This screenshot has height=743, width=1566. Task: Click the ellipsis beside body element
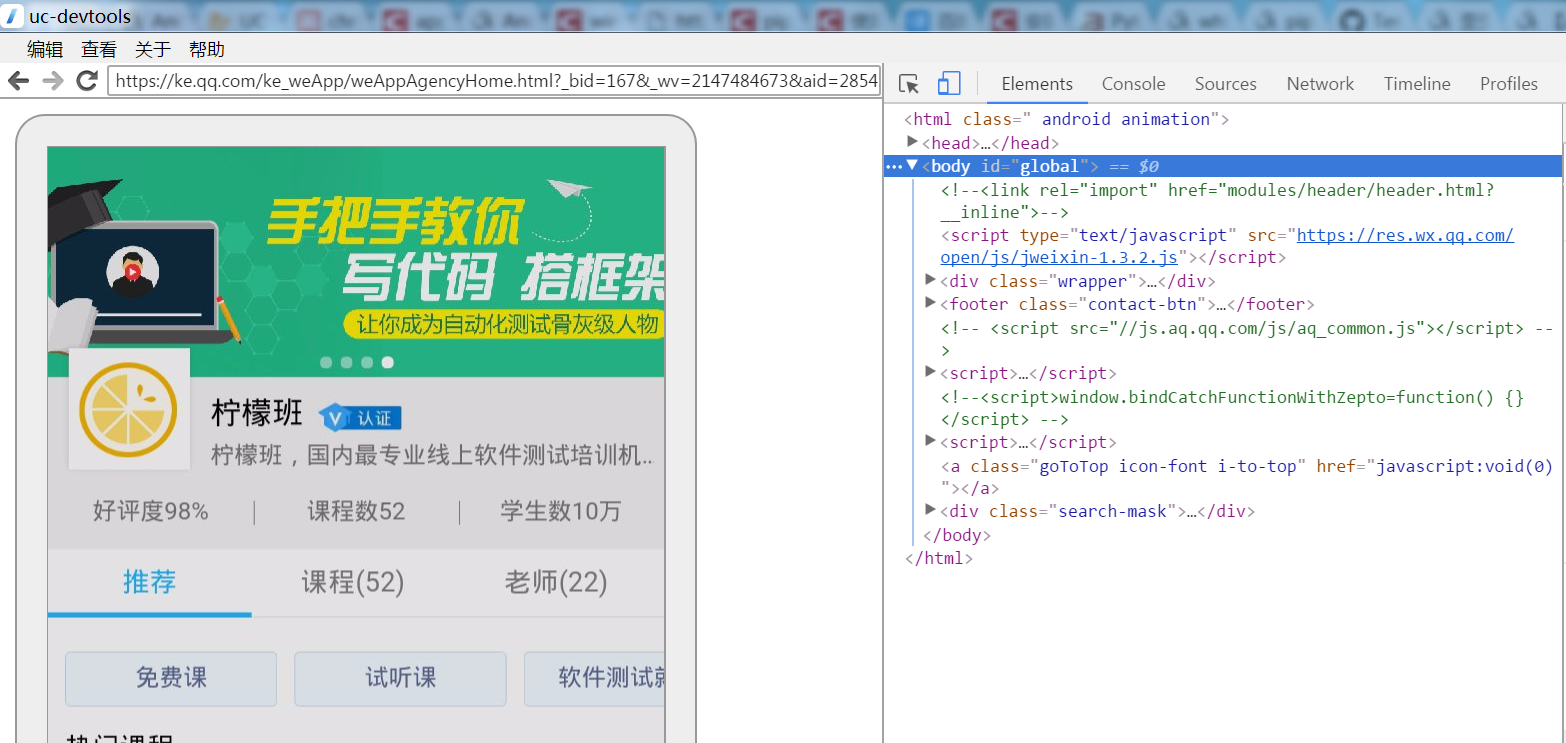click(893, 166)
